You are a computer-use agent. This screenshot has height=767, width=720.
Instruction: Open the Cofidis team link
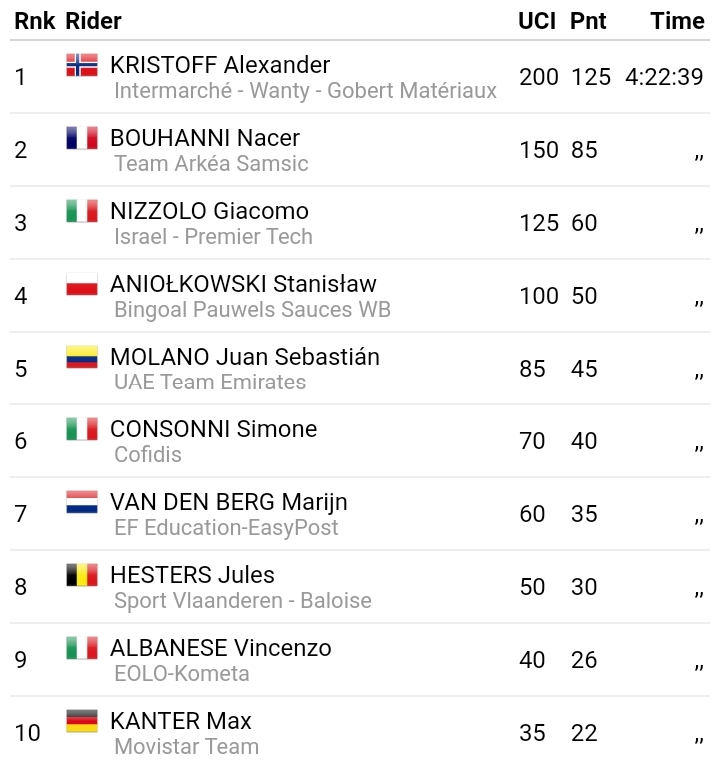(x=148, y=455)
